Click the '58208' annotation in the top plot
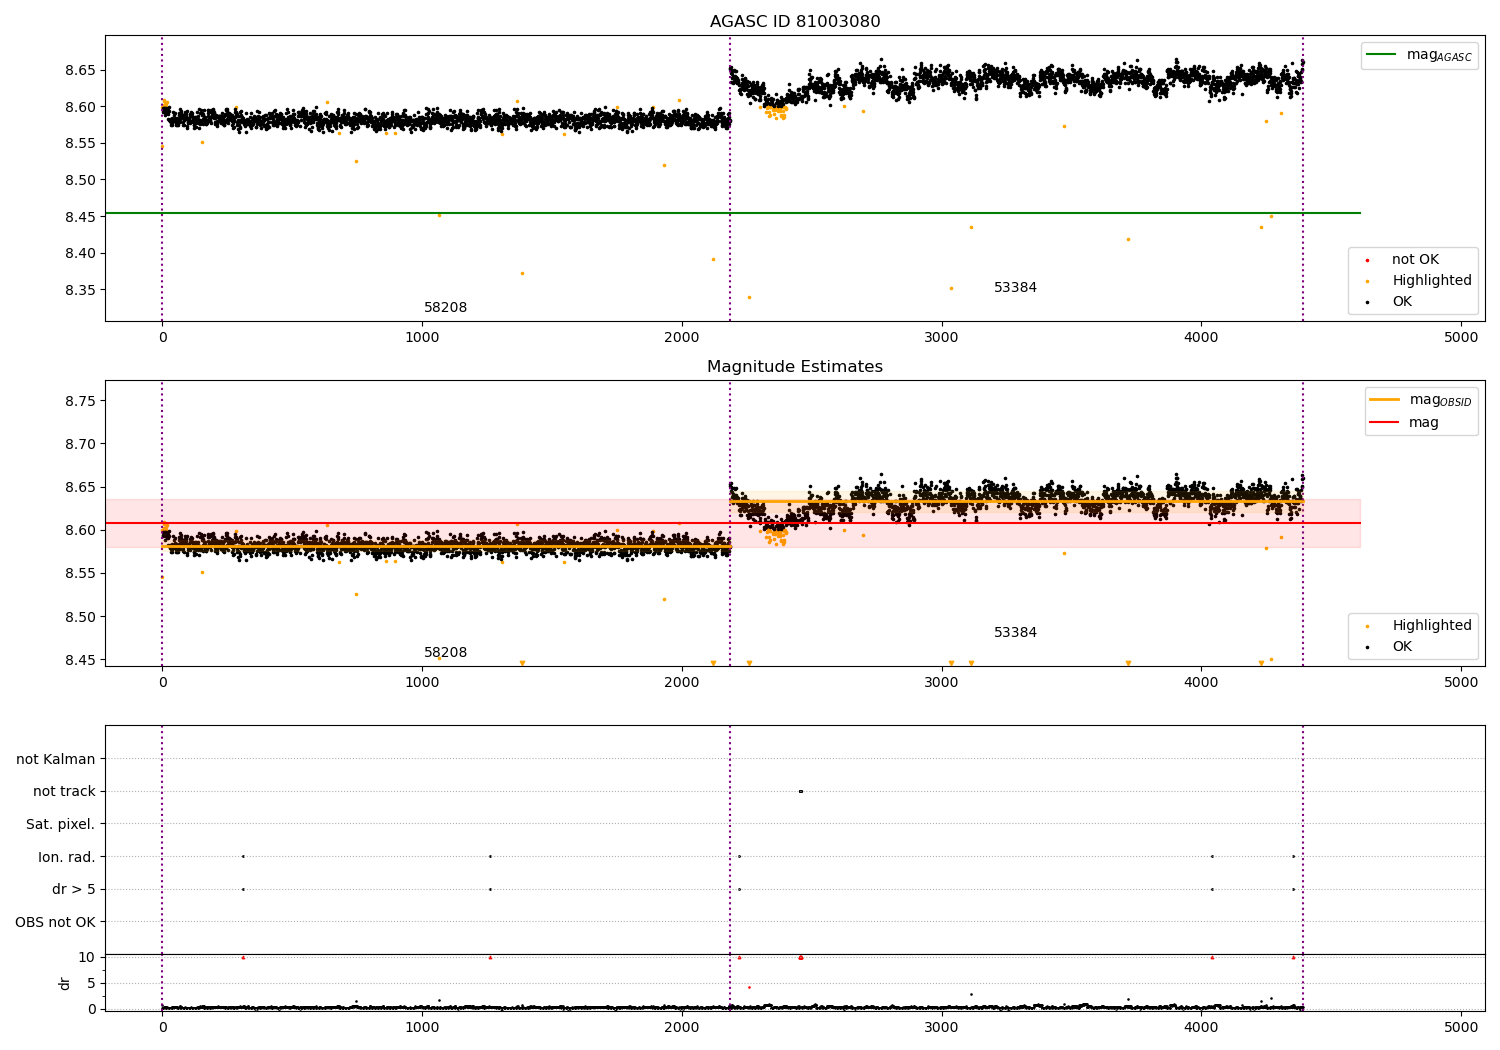Viewport: 1500px width, 1050px height. coord(445,308)
